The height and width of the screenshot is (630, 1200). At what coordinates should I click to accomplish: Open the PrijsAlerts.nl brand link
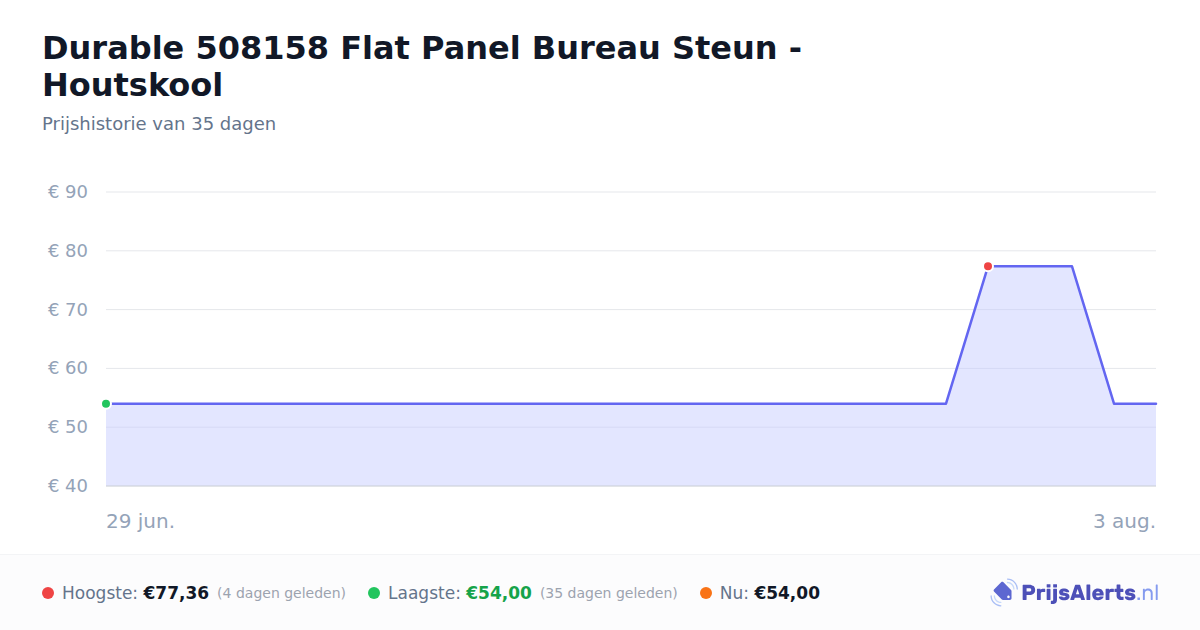[1075, 593]
